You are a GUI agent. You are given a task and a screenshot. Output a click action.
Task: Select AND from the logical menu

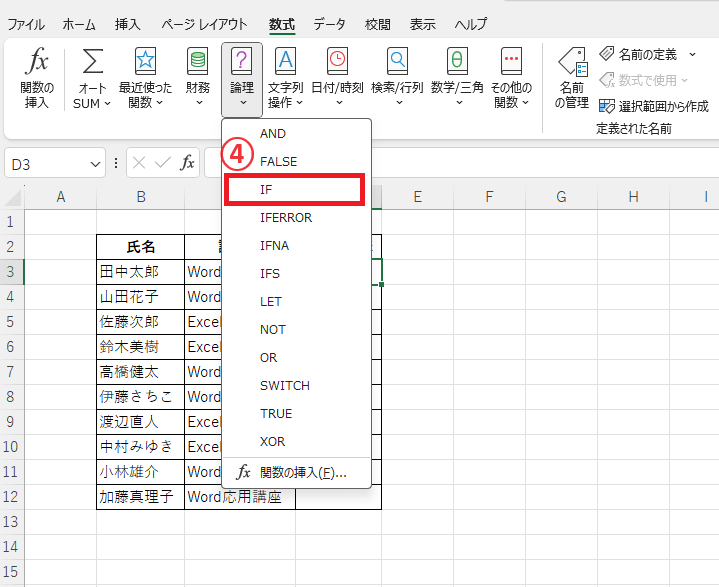[x=296, y=133]
